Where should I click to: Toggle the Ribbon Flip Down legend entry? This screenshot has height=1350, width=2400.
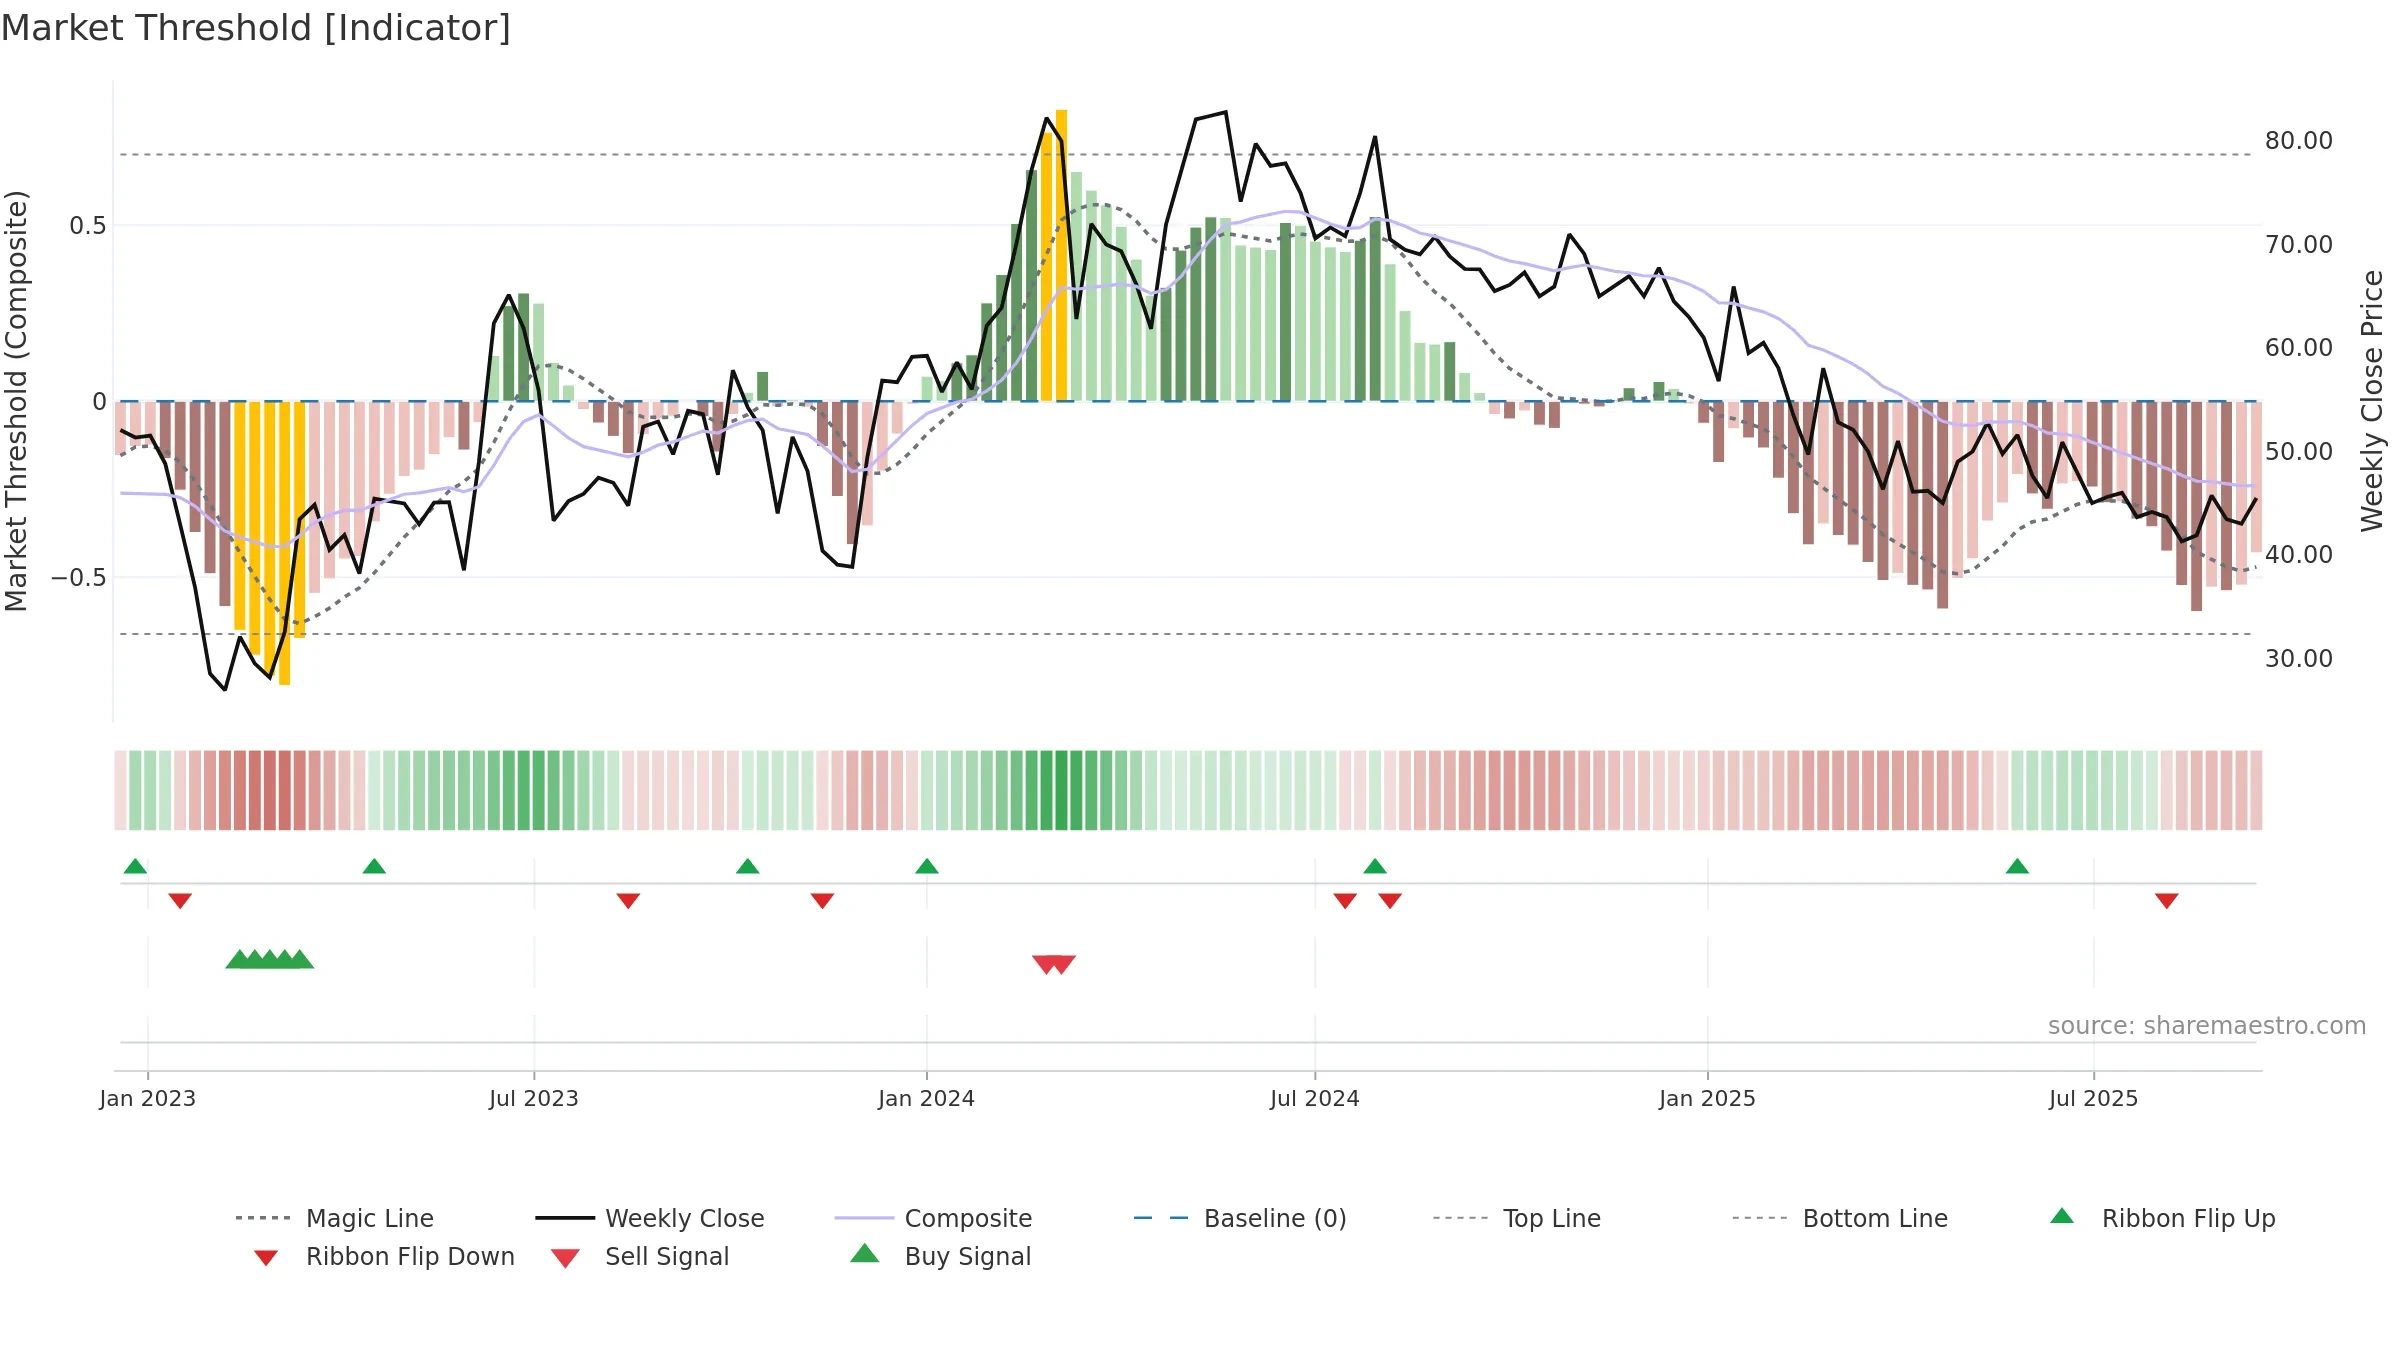pos(383,1256)
